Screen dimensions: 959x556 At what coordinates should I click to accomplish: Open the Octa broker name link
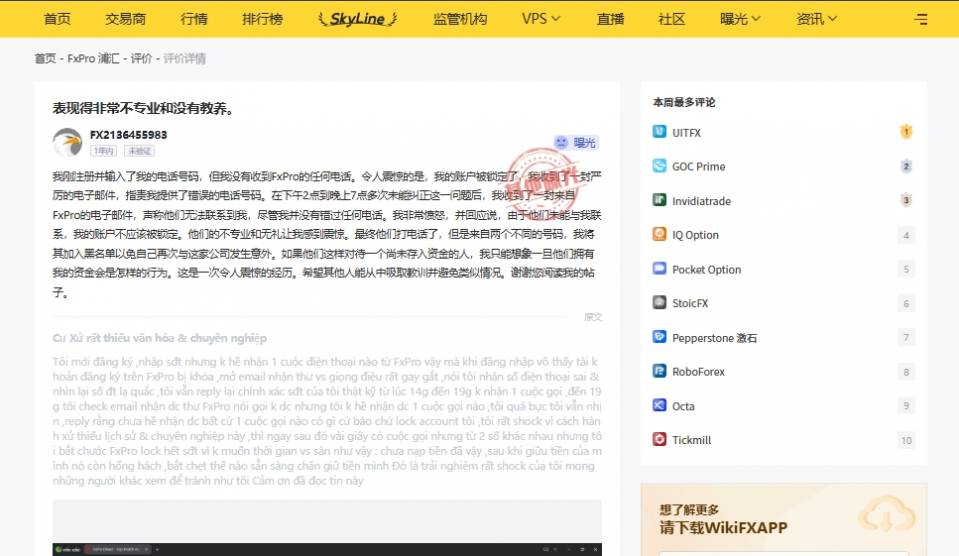[683, 406]
